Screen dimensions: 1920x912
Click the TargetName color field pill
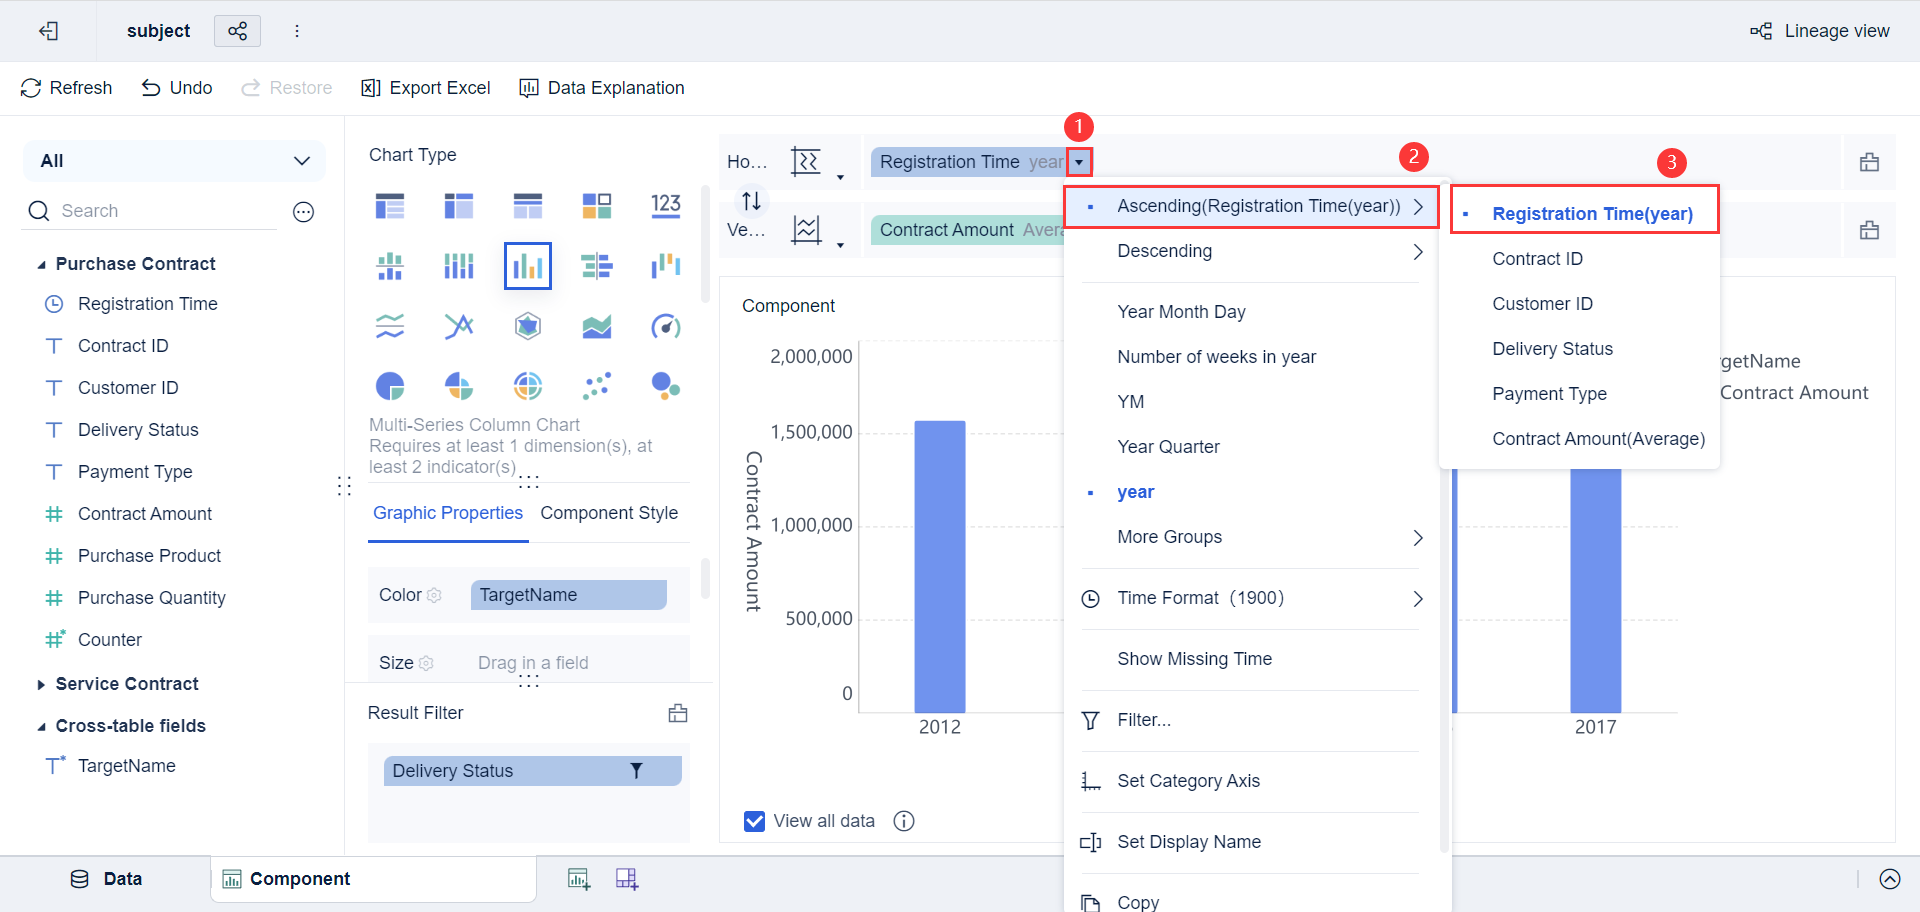coord(568,595)
